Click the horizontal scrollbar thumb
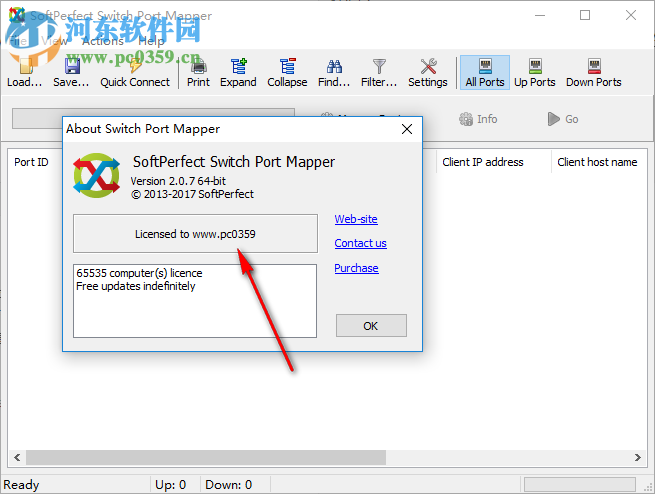655x494 pixels. pos(206,457)
